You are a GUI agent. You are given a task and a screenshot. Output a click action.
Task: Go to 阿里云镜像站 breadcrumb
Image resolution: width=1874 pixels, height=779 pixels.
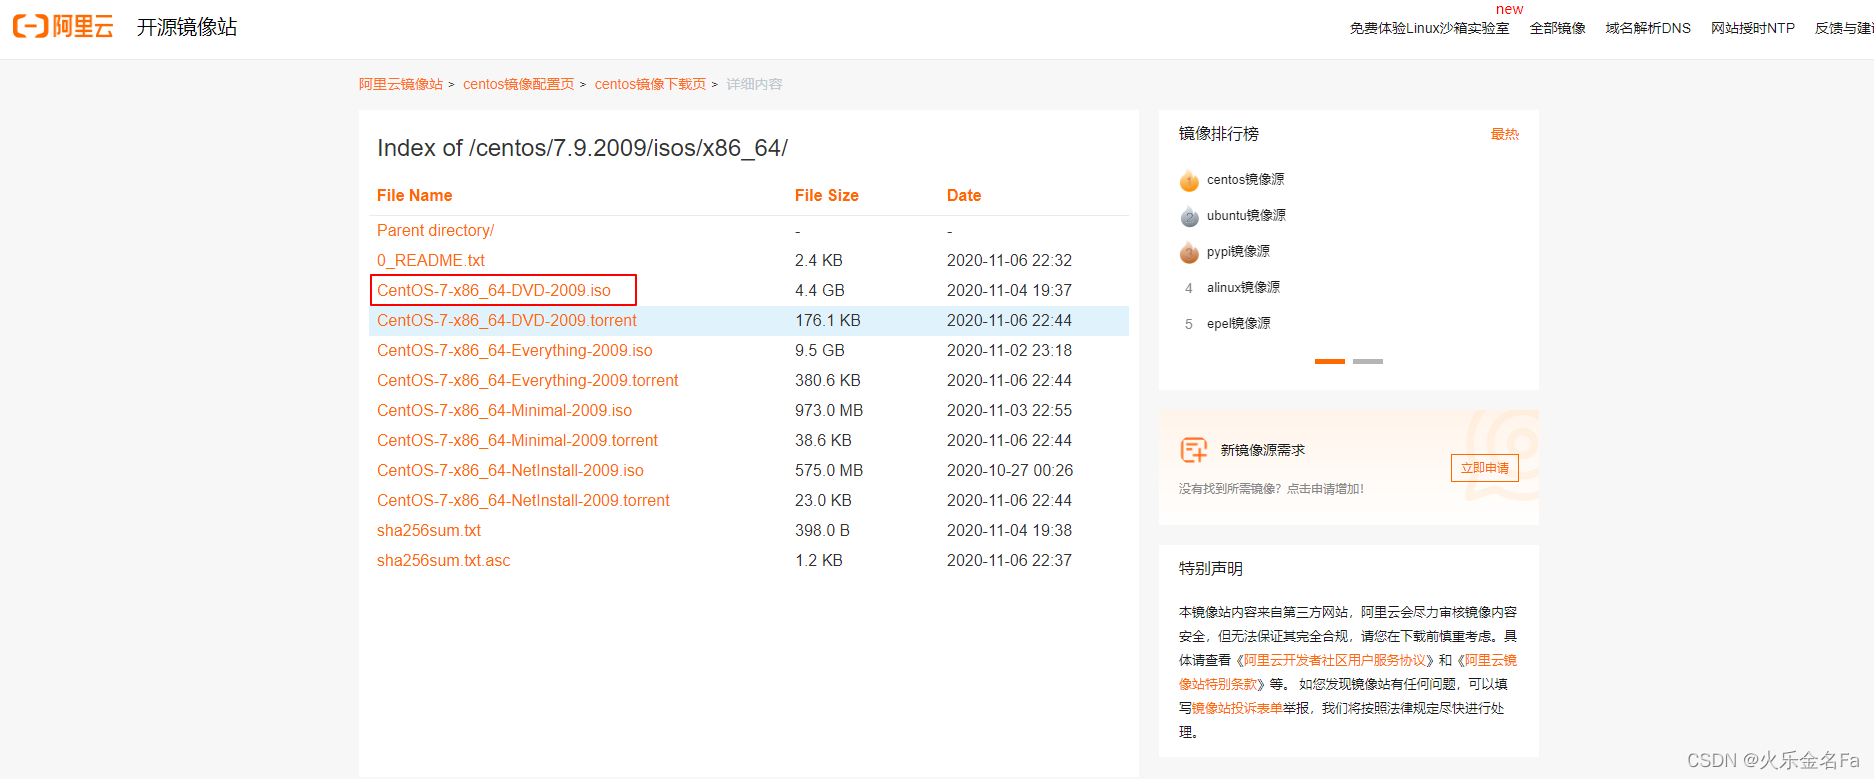click(401, 84)
